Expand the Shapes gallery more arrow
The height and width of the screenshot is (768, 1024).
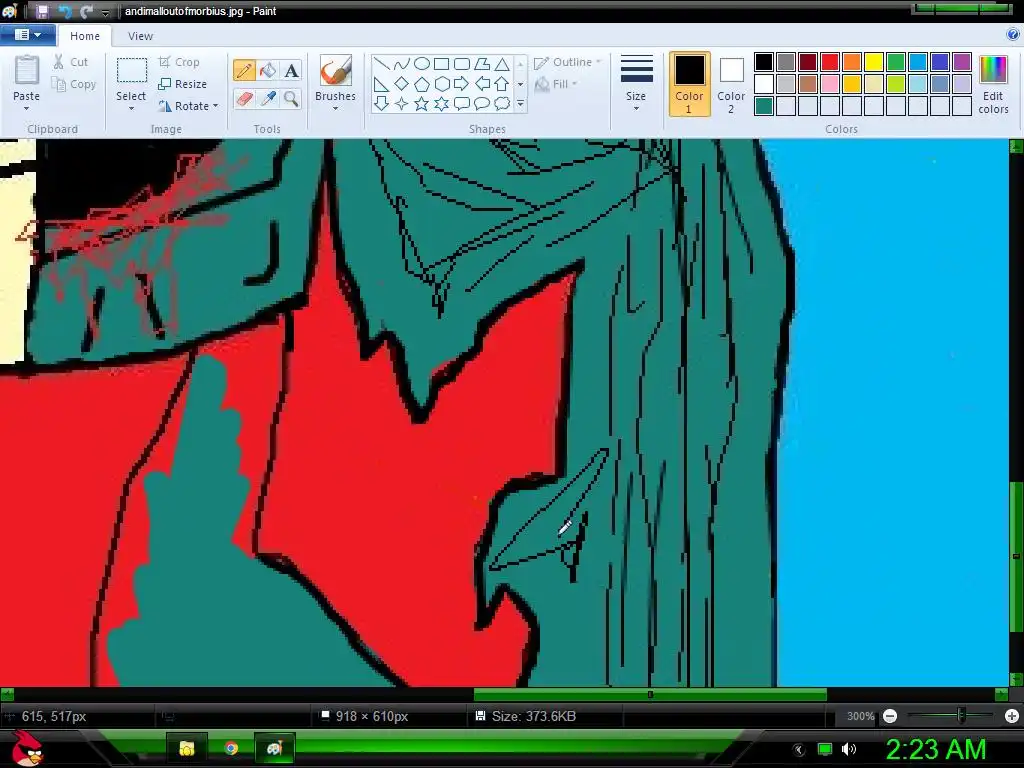520,103
